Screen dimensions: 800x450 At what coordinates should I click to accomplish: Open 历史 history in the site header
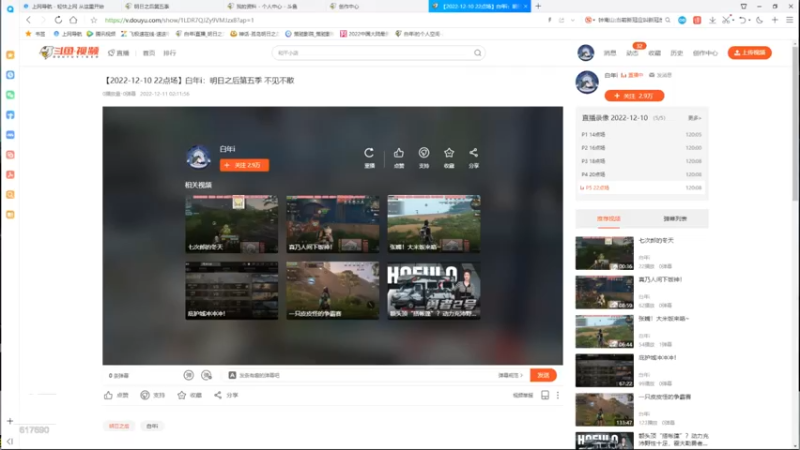677,53
